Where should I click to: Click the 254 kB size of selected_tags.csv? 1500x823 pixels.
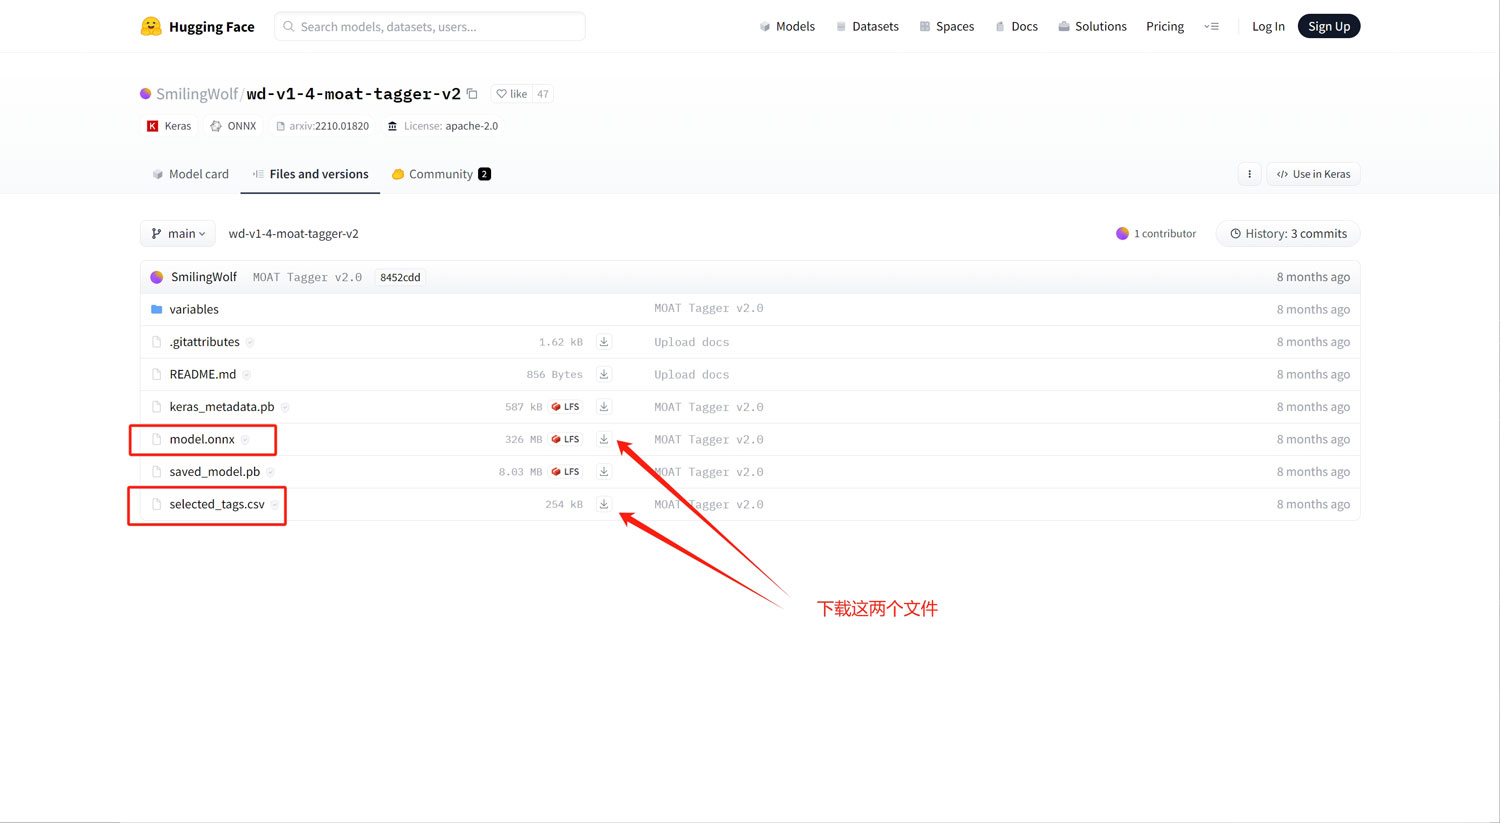coord(564,505)
